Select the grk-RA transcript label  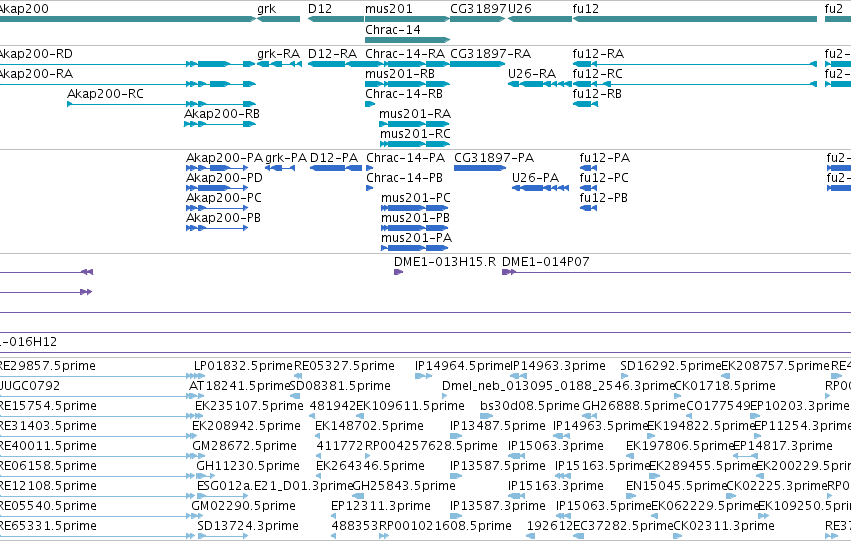point(278,54)
